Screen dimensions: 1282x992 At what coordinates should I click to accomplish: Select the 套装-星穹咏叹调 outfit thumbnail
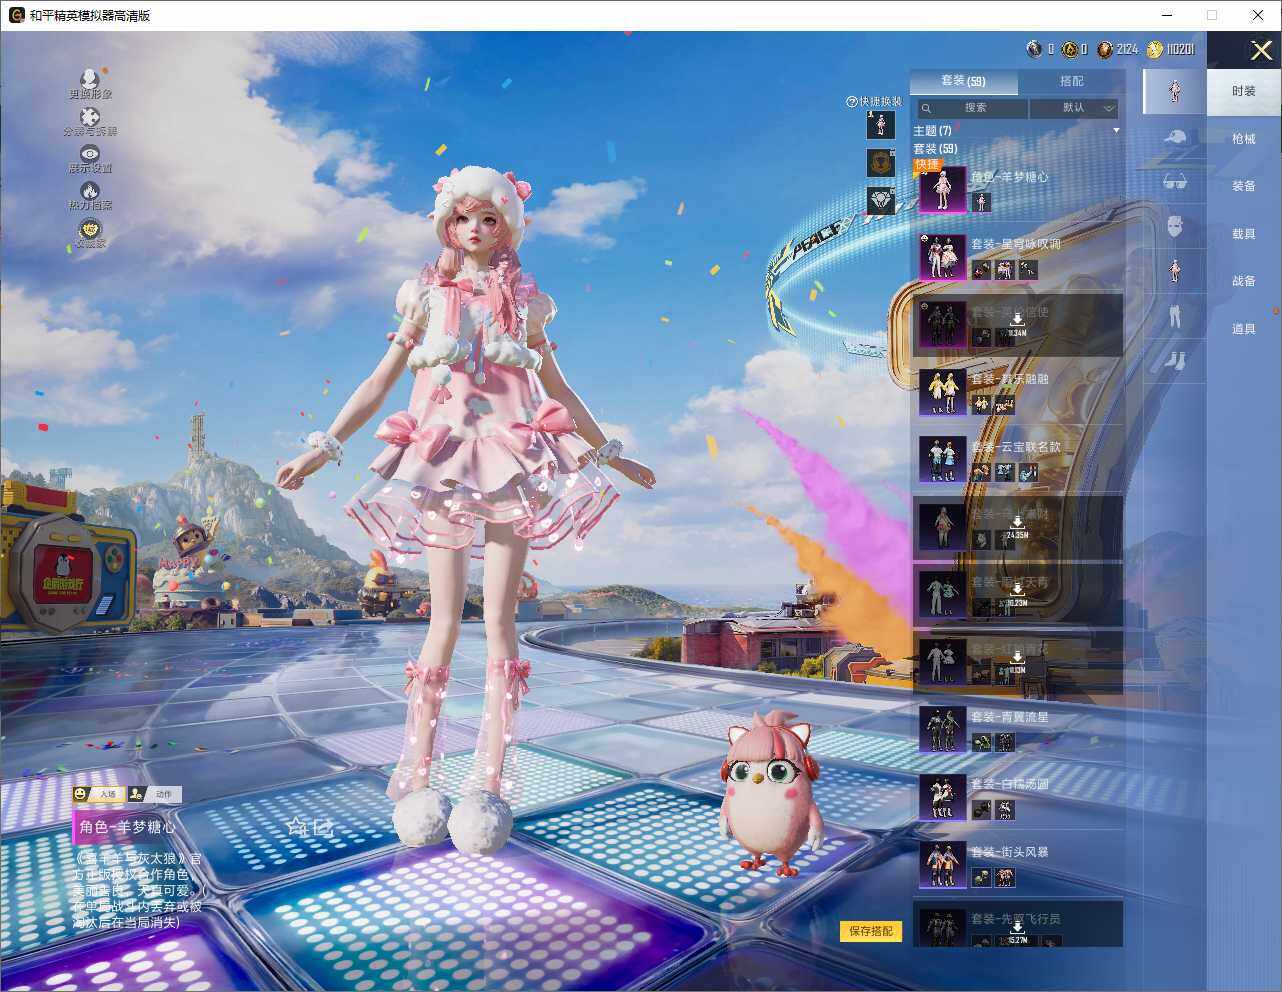pos(942,257)
